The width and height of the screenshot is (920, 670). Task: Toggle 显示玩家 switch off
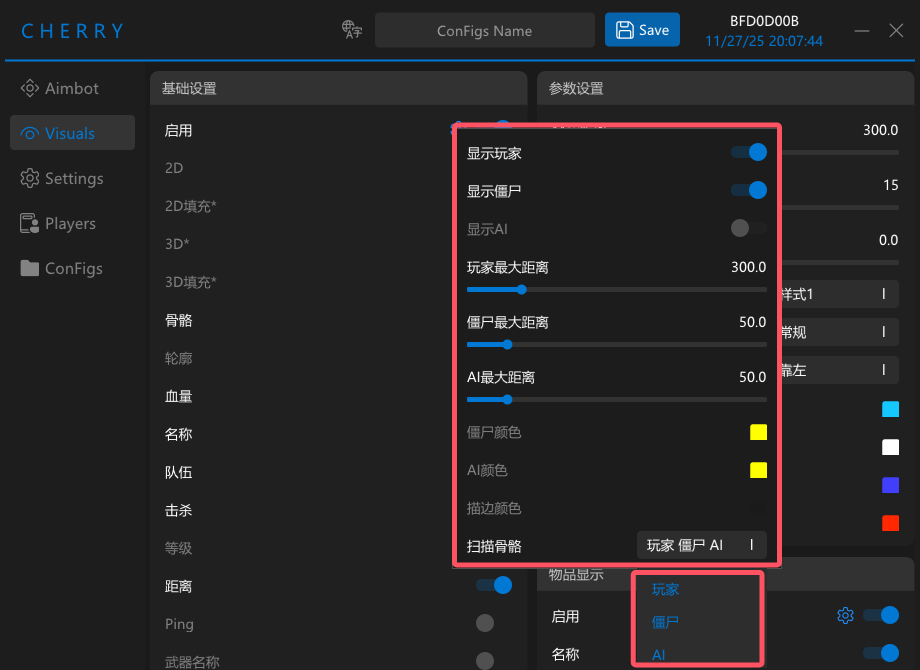pyautogui.click(x=749, y=153)
